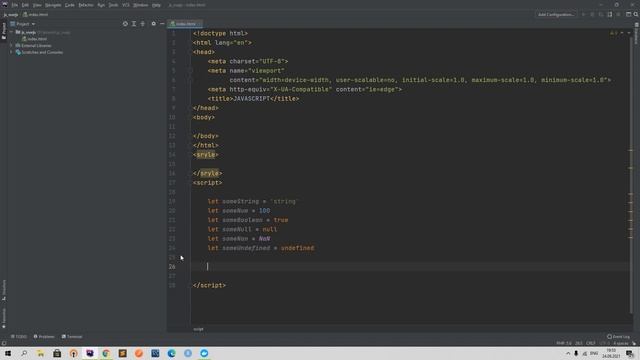Hide the Project tool window with the minus icon
Screen dimensions: 640x360
point(162,24)
